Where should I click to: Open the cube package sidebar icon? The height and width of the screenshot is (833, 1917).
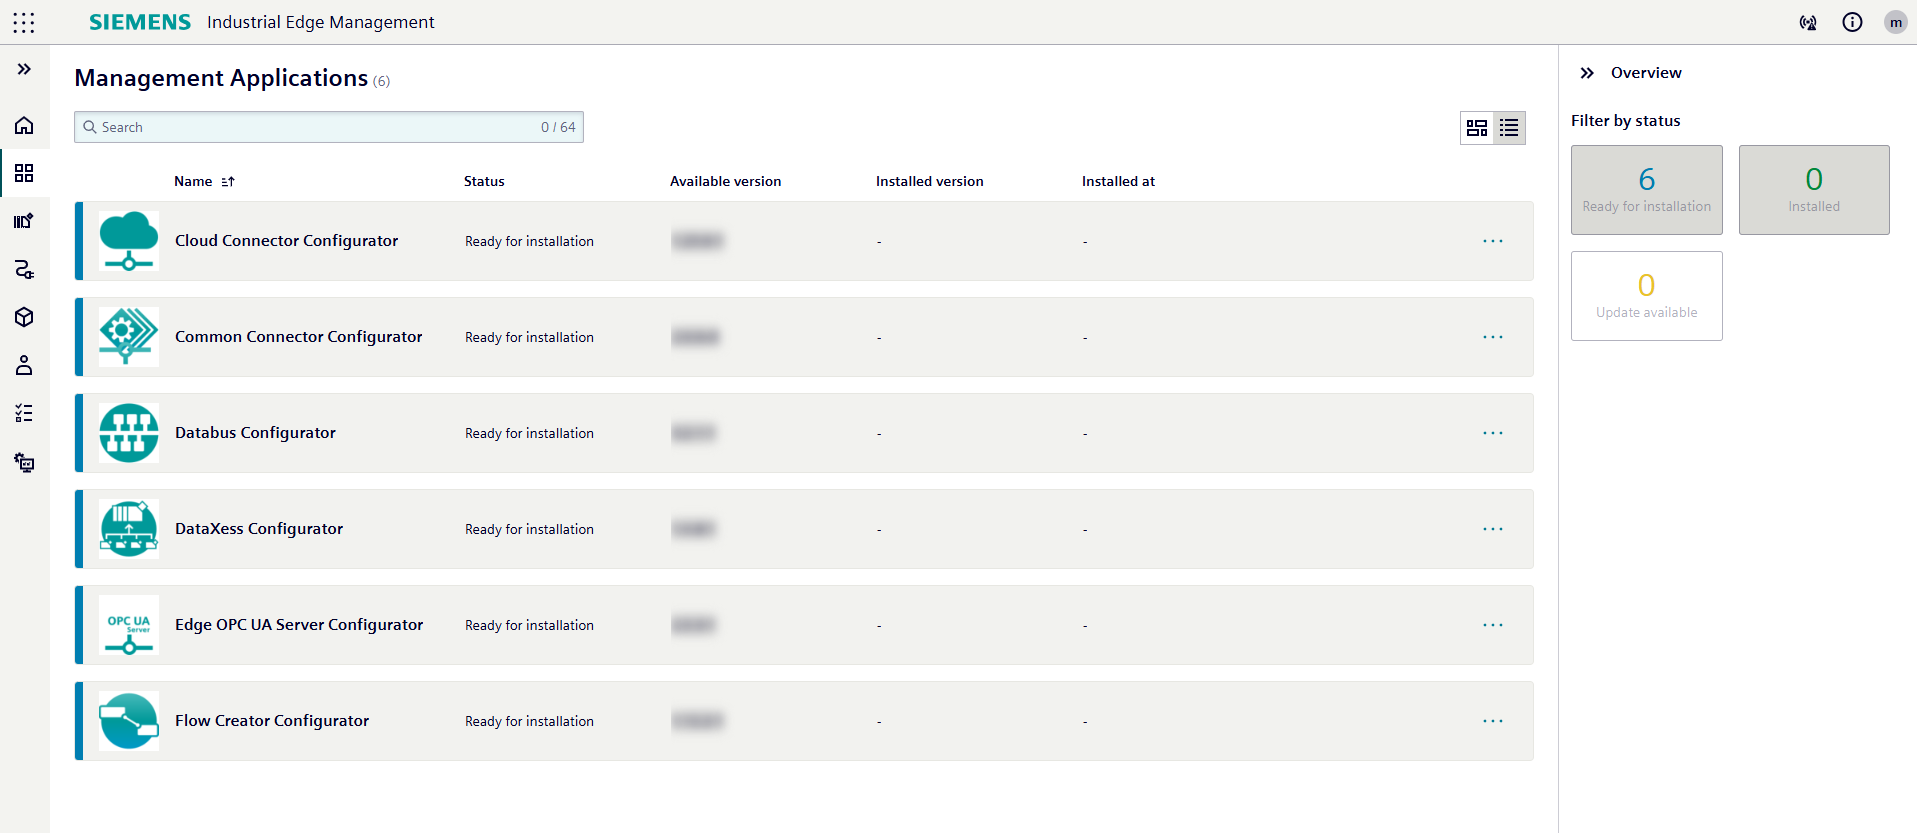click(x=24, y=317)
